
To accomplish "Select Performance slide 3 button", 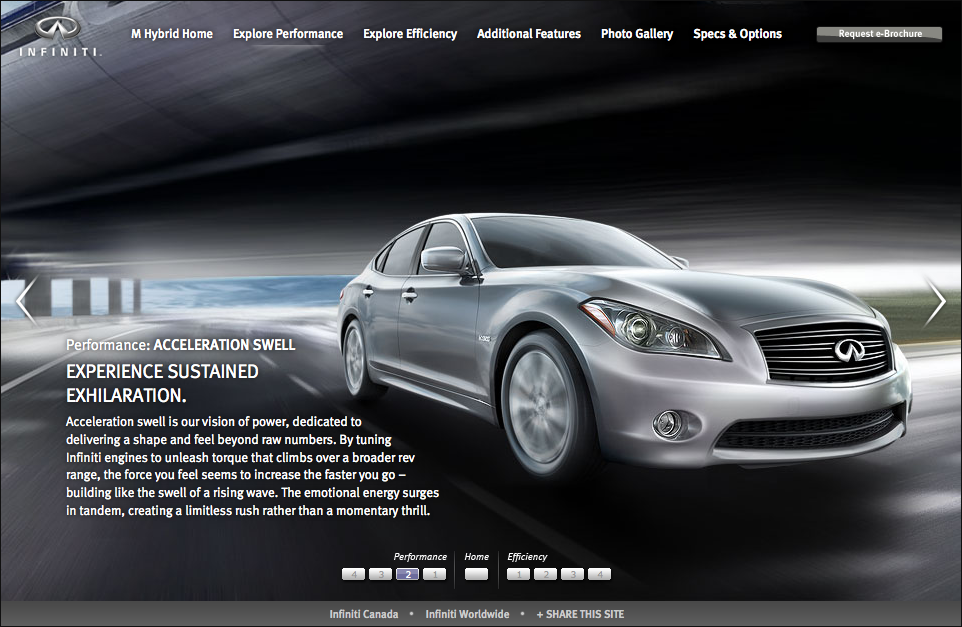I will [x=380, y=574].
